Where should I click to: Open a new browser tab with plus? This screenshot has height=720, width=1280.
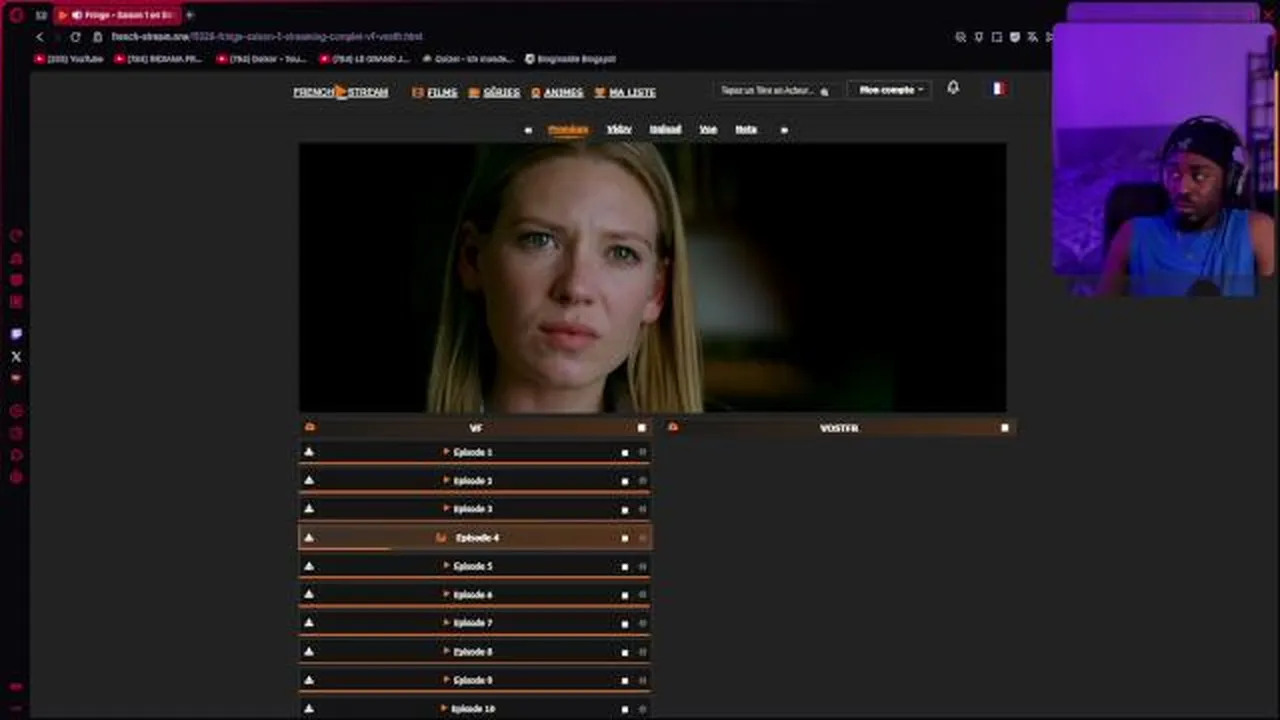[x=190, y=15]
